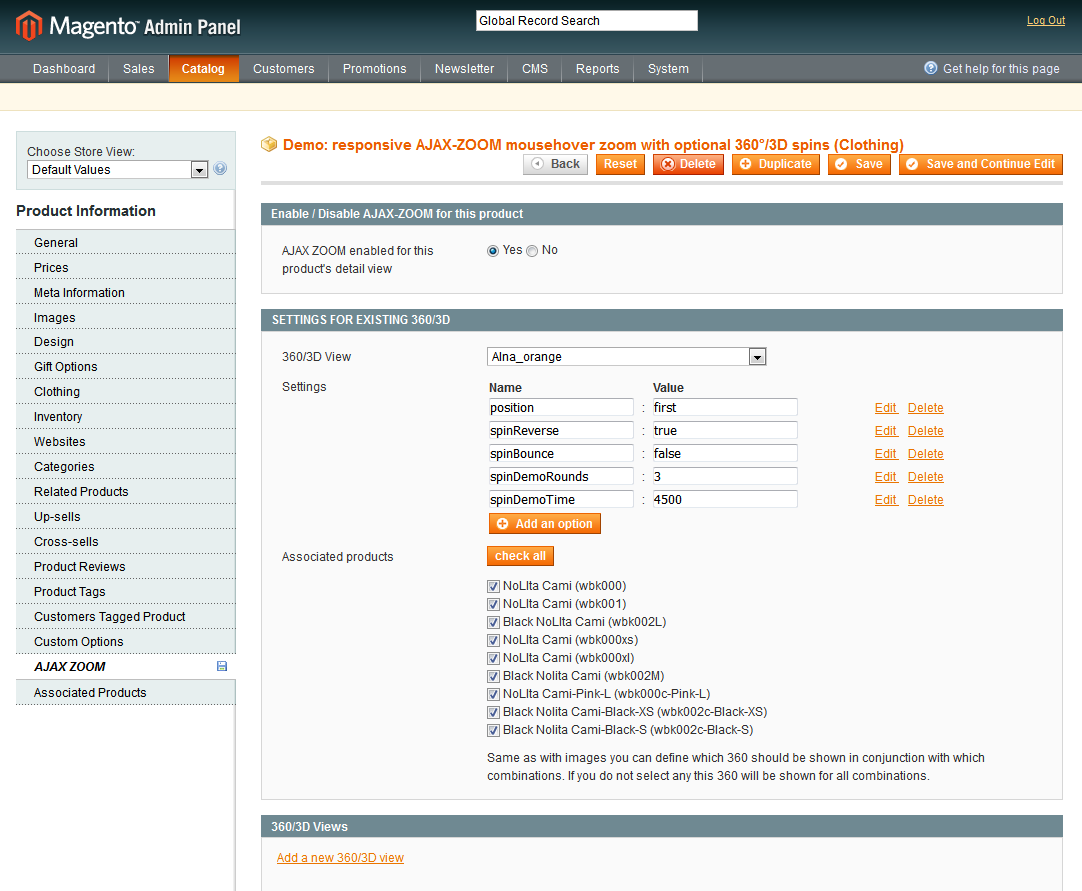Image resolution: width=1082 pixels, height=891 pixels.
Task: Open the General product tab
Action: [x=126, y=243]
